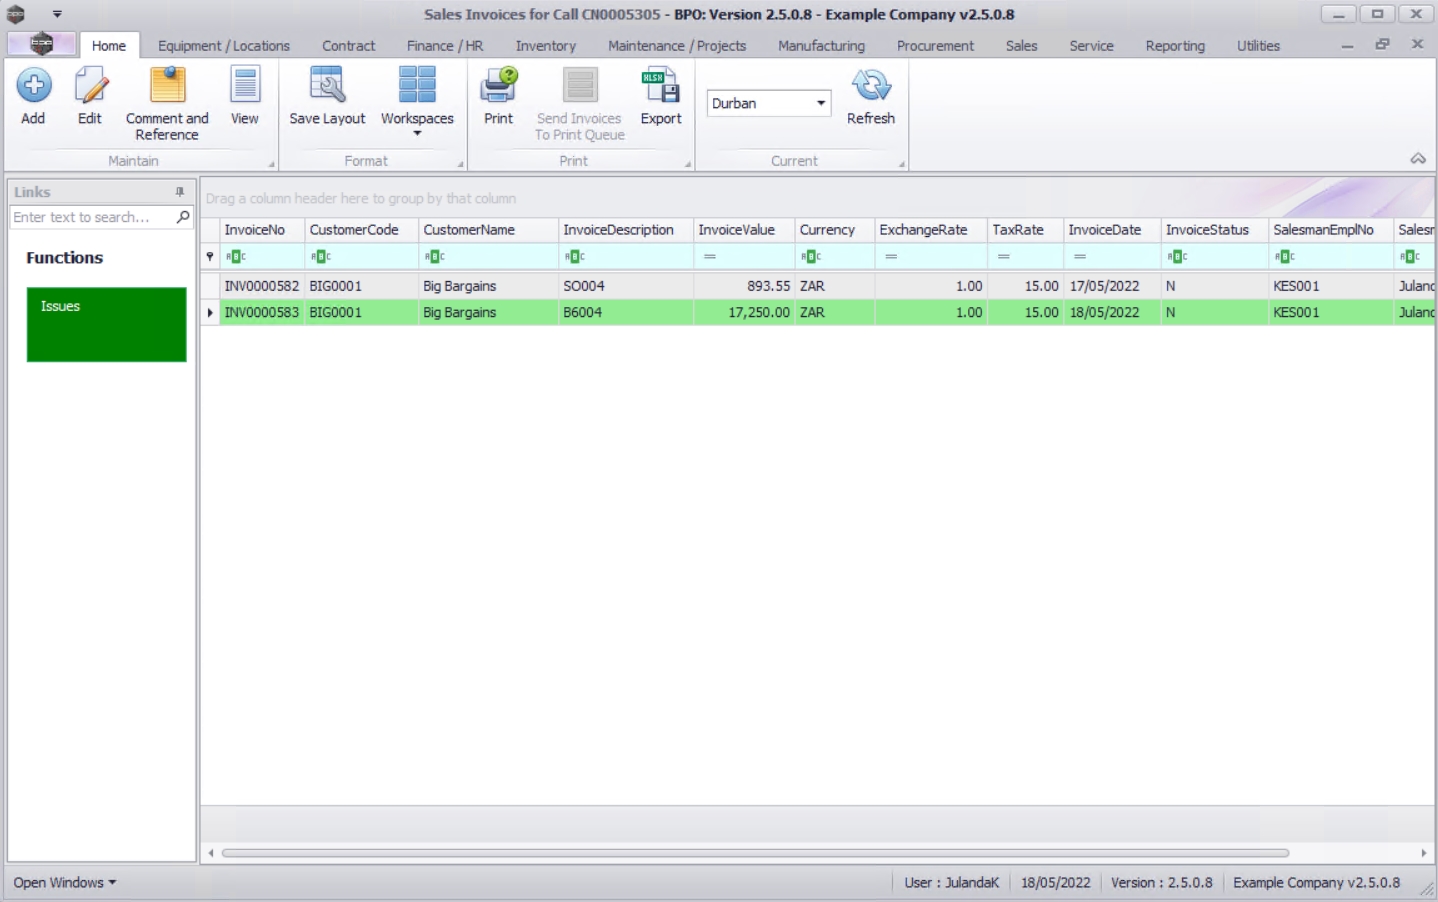Click the 17,250.00 invoice value cell
Screen dimensions: 1438x902
[744, 312]
